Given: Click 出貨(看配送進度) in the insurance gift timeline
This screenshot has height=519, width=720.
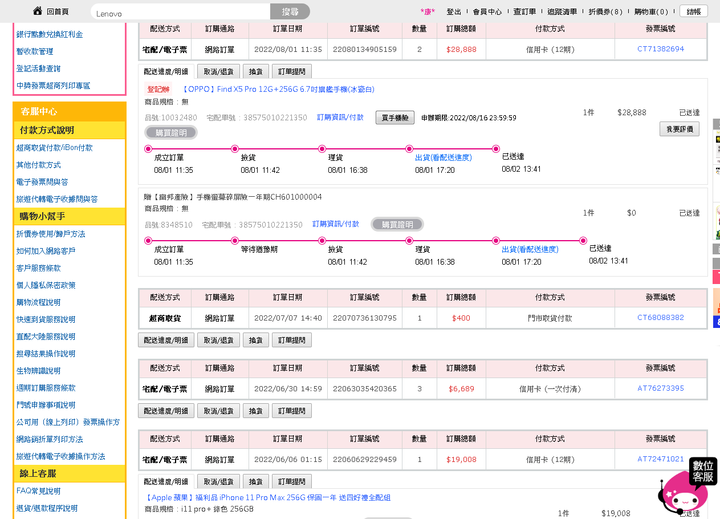Looking at the screenshot, I should pos(530,249).
